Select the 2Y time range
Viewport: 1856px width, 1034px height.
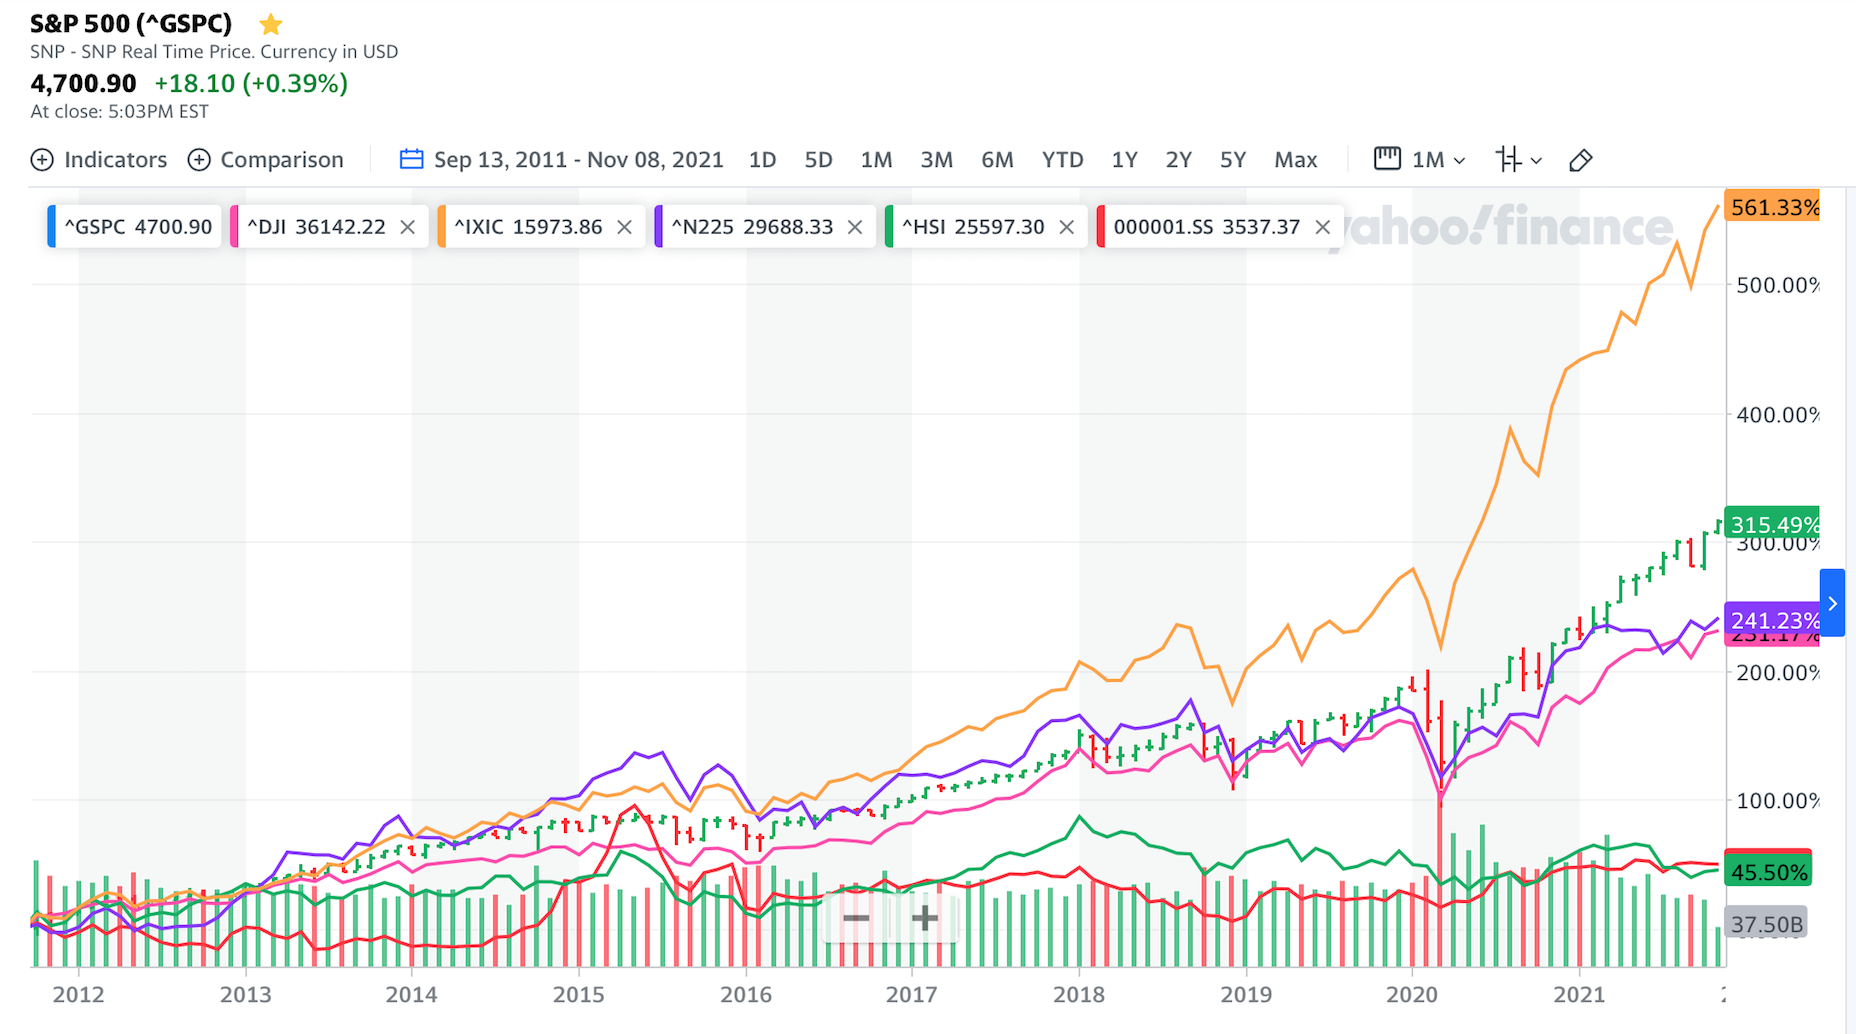click(1179, 160)
